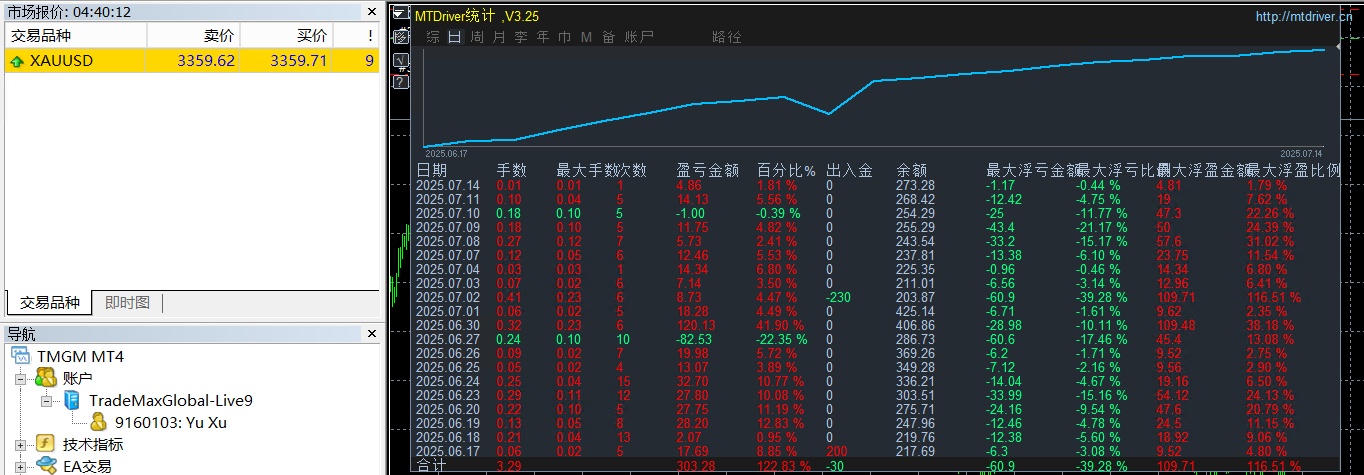Screen dimensions: 1364x475
Task: Click the move panel icon under the arrow
Action: tap(400, 37)
